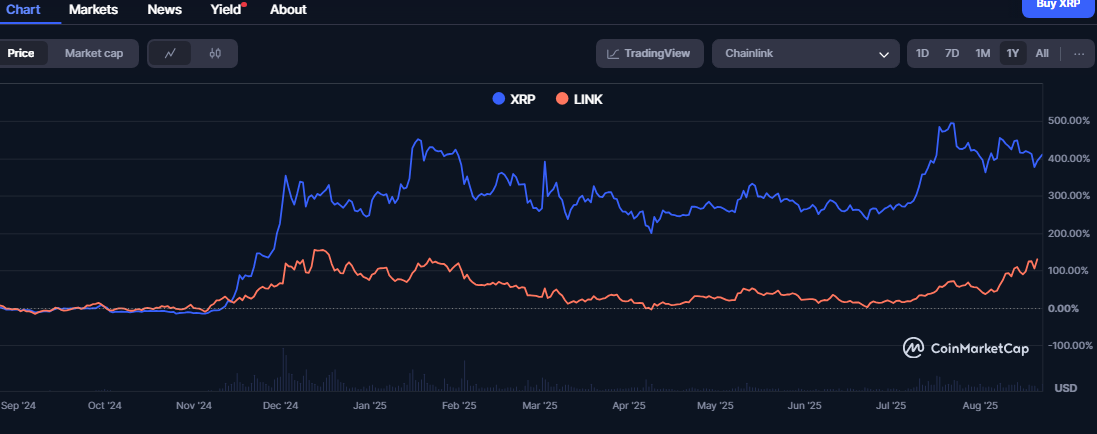Click the 300.00% axis label
Viewport: 1097px width, 434px height.
1068,195
